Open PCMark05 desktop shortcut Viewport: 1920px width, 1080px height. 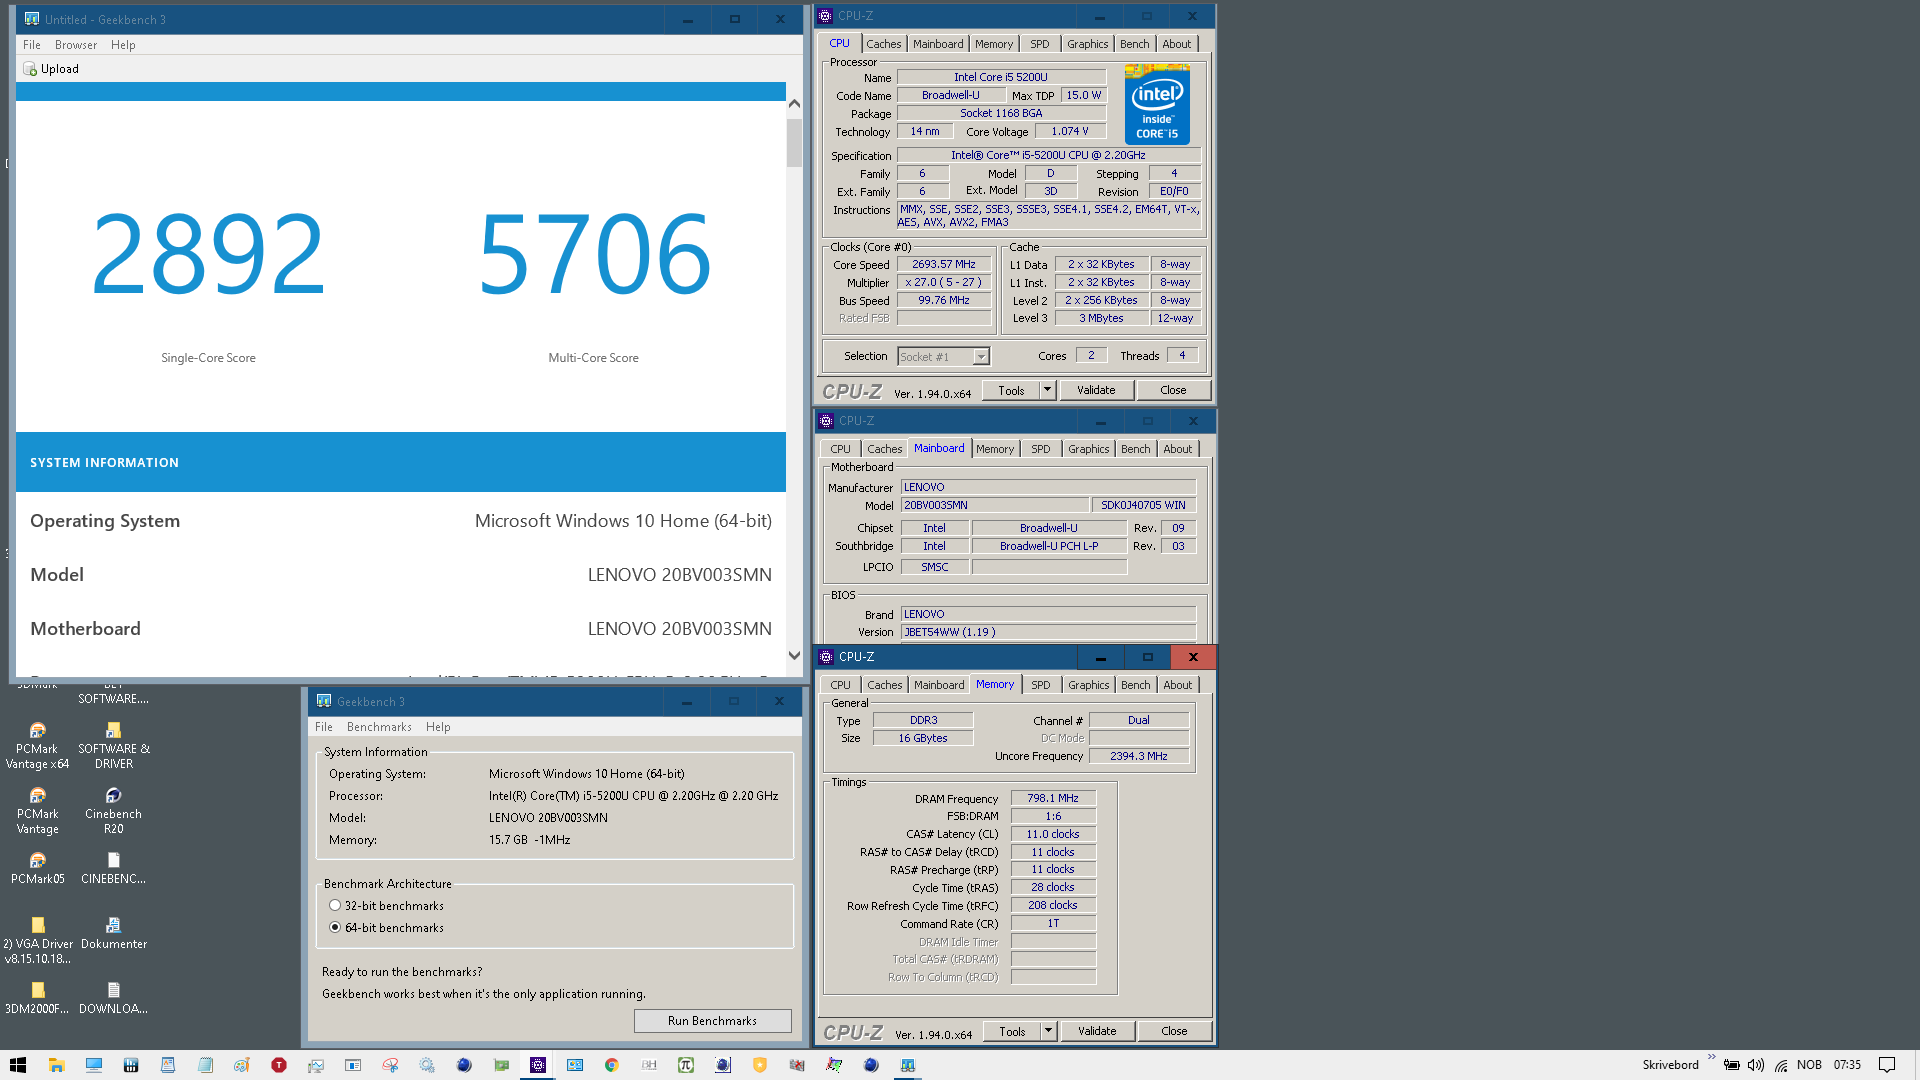pyautogui.click(x=37, y=868)
